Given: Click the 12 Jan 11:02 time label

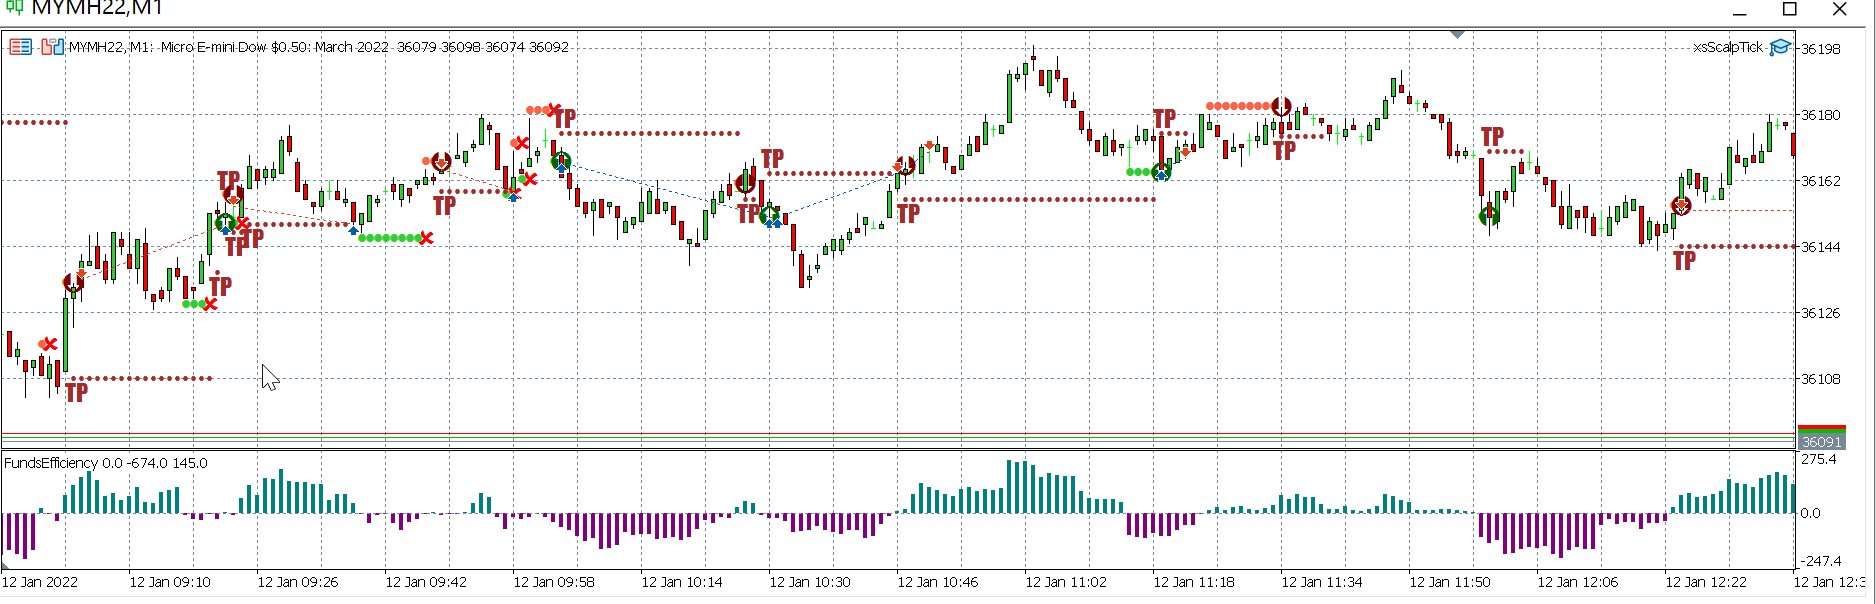Looking at the screenshot, I should pyautogui.click(x=1066, y=582).
